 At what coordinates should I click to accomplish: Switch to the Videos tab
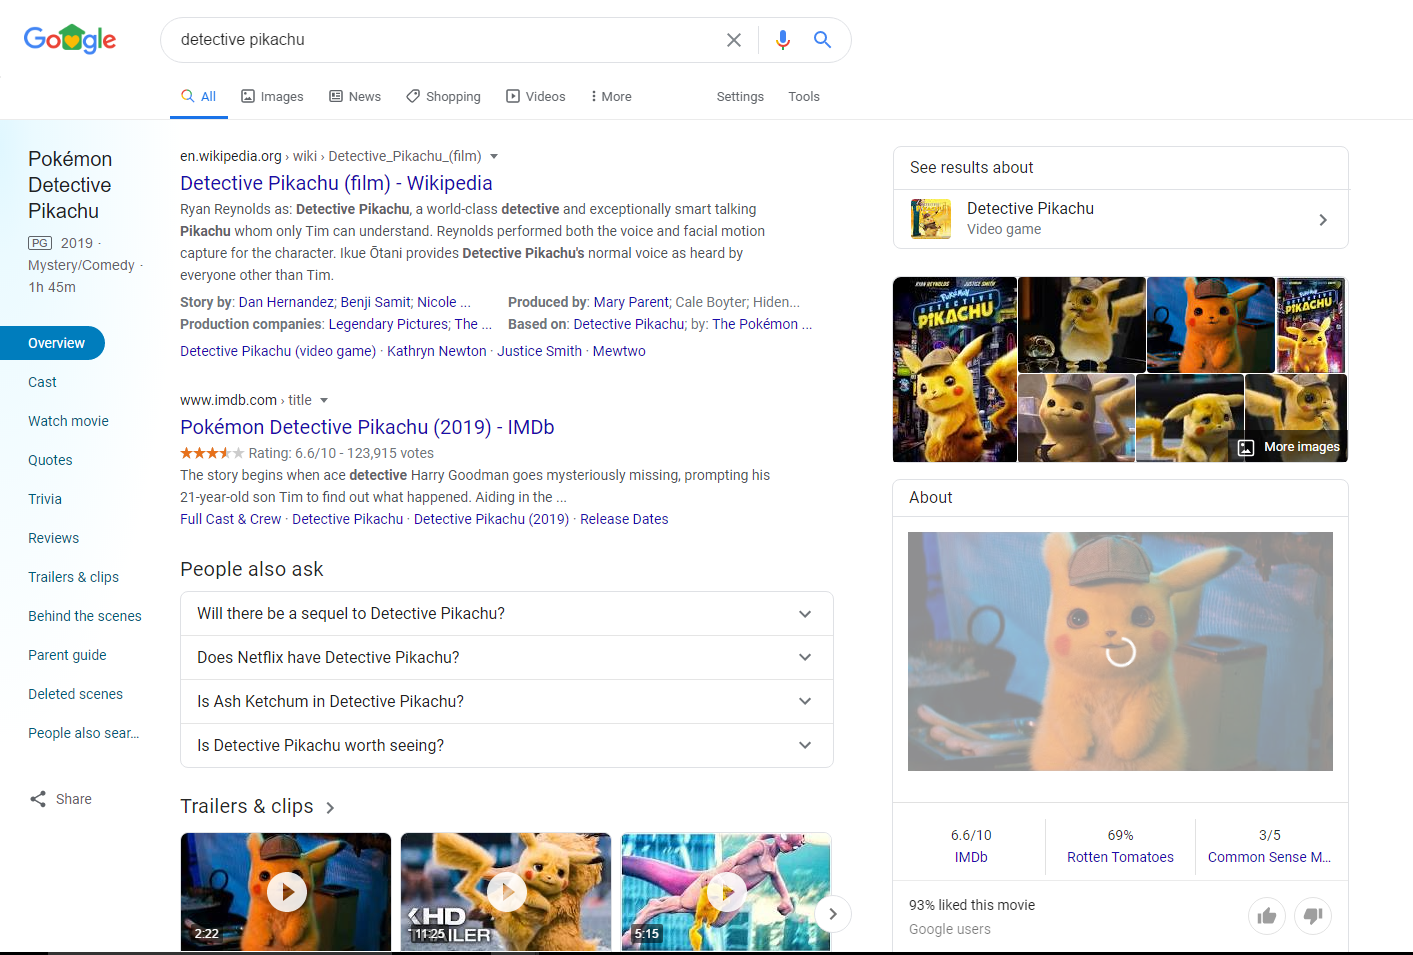point(536,97)
